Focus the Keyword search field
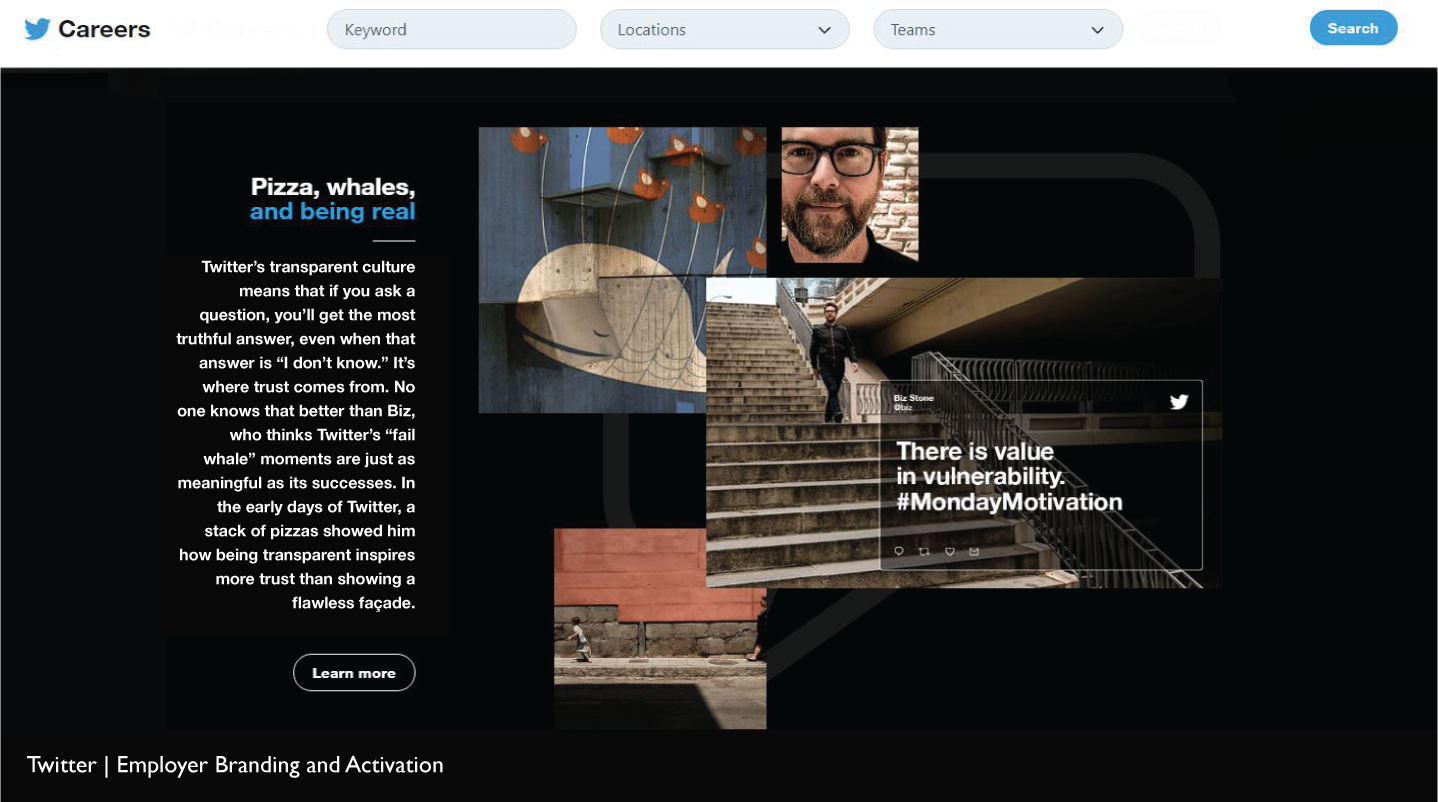The image size is (1438, 802). [x=452, y=30]
